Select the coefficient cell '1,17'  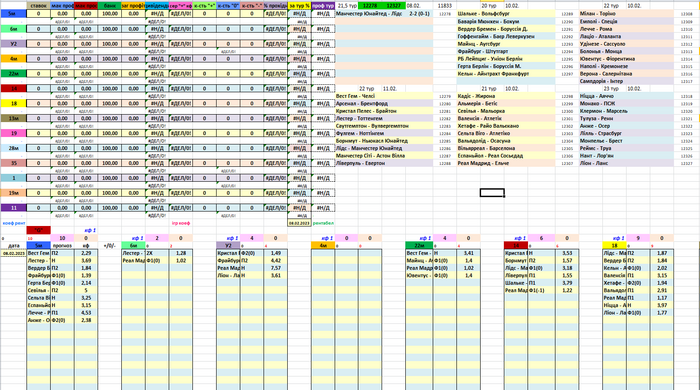point(662,298)
